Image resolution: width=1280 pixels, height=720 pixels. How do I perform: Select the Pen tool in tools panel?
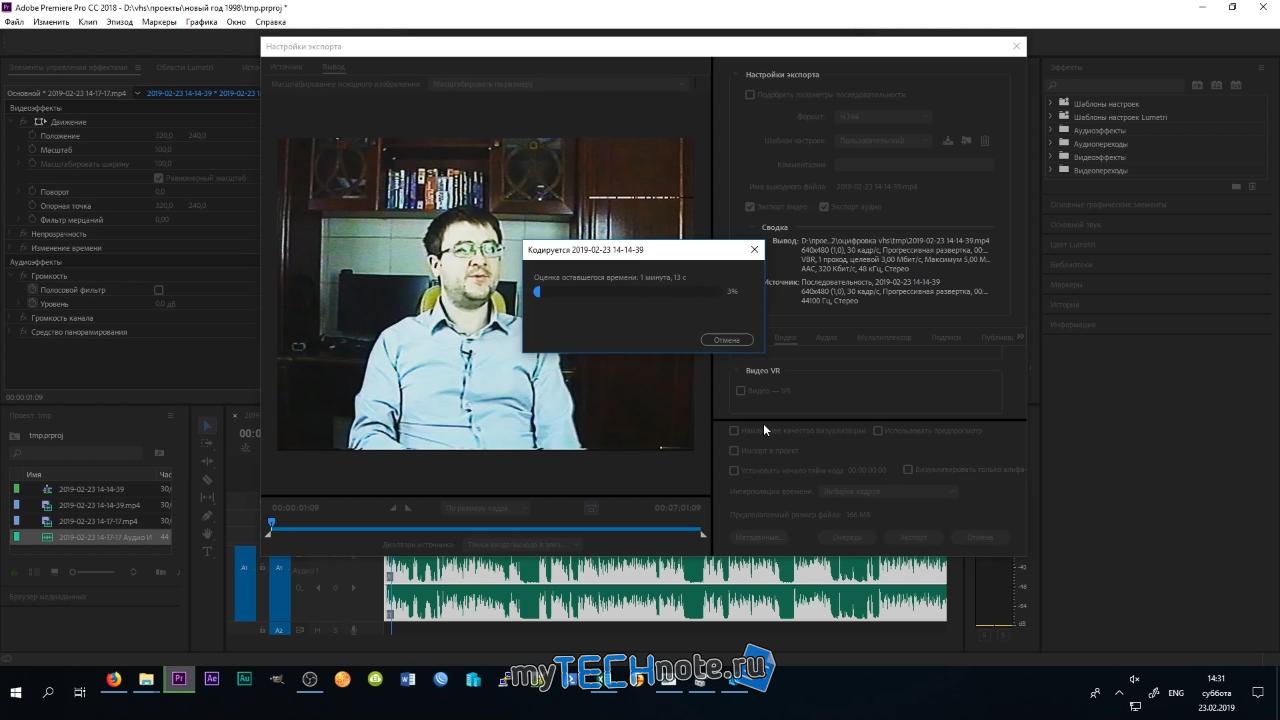207,516
